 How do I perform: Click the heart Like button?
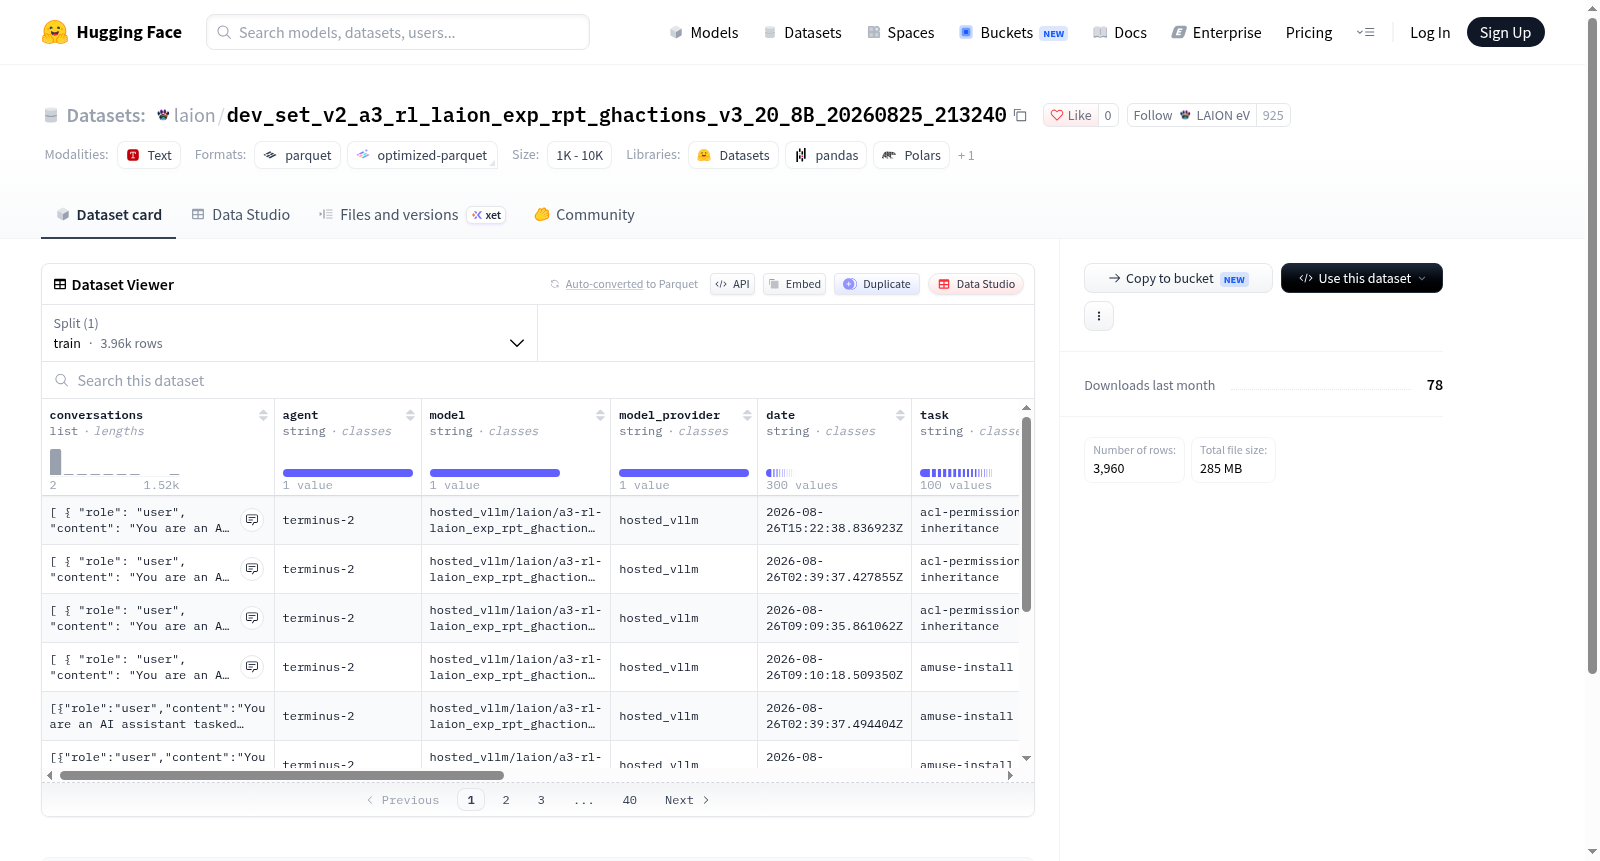coord(1070,115)
